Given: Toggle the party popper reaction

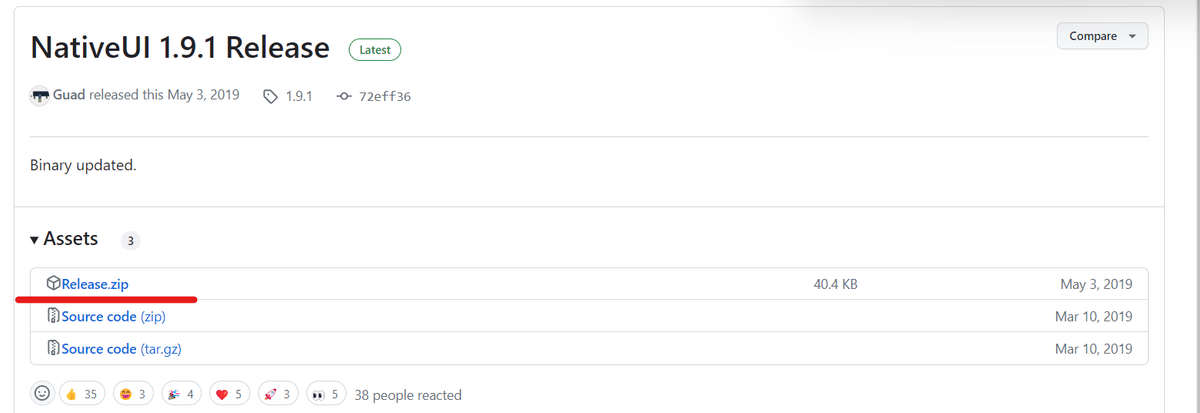Looking at the screenshot, I should click(x=182, y=394).
